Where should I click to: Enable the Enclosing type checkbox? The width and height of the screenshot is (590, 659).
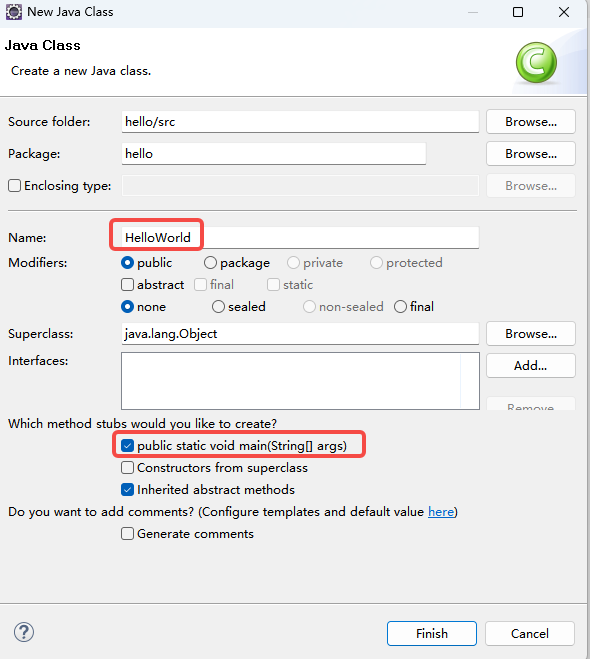pyautogui.click(x=14, y=185)
